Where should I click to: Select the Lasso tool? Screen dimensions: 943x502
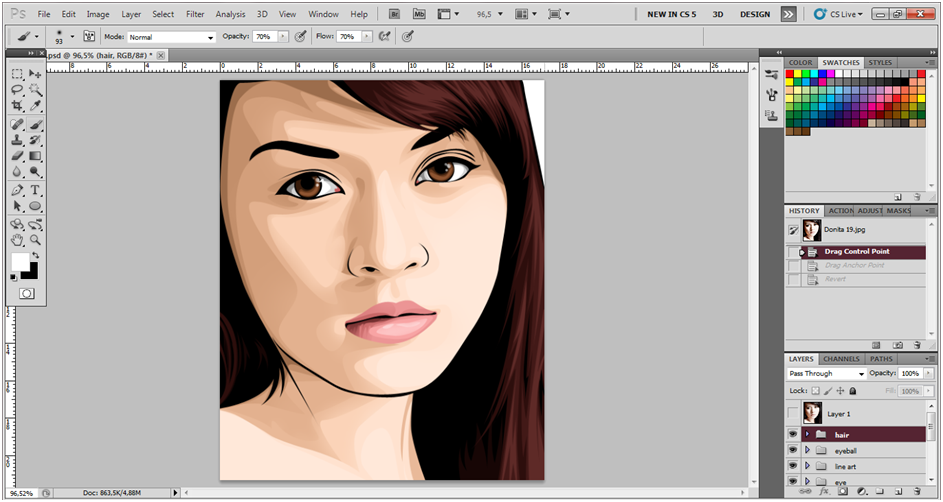pos(17,90)
